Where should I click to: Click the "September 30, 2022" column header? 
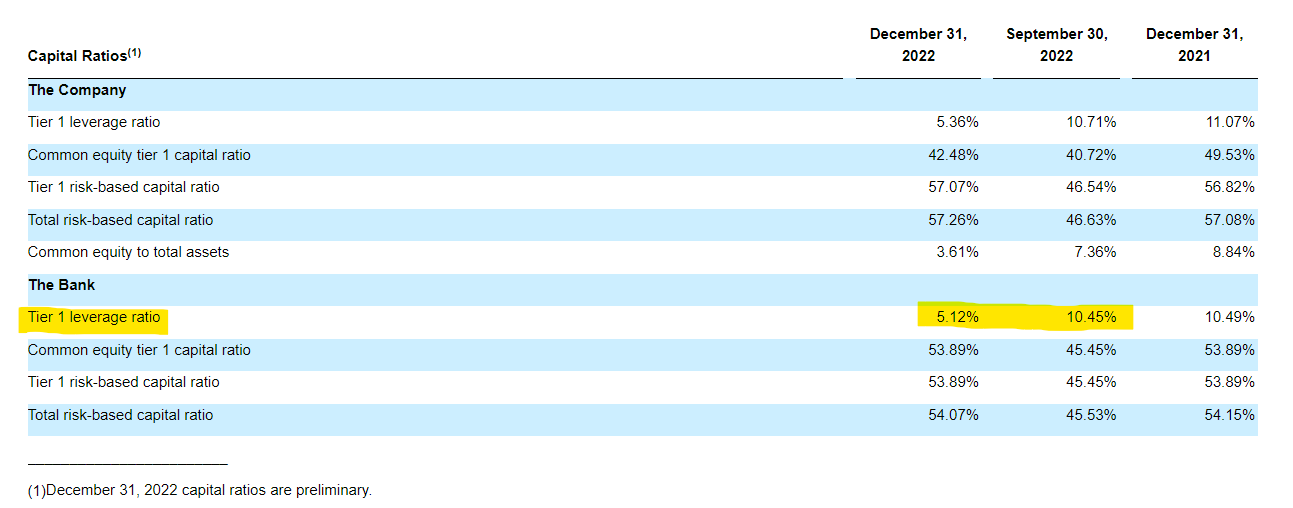(x=1056, y=45)
